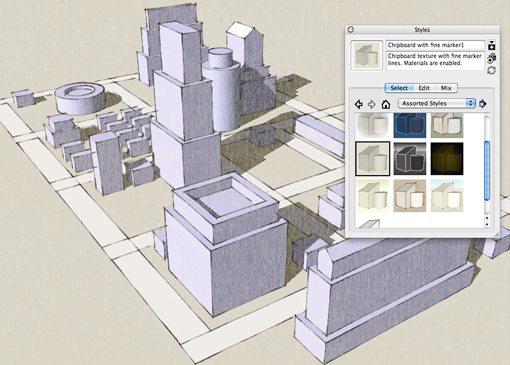Select the highlighted chipboard style thumbnail
The image size is (510, 365).
(x=373, y=159)
